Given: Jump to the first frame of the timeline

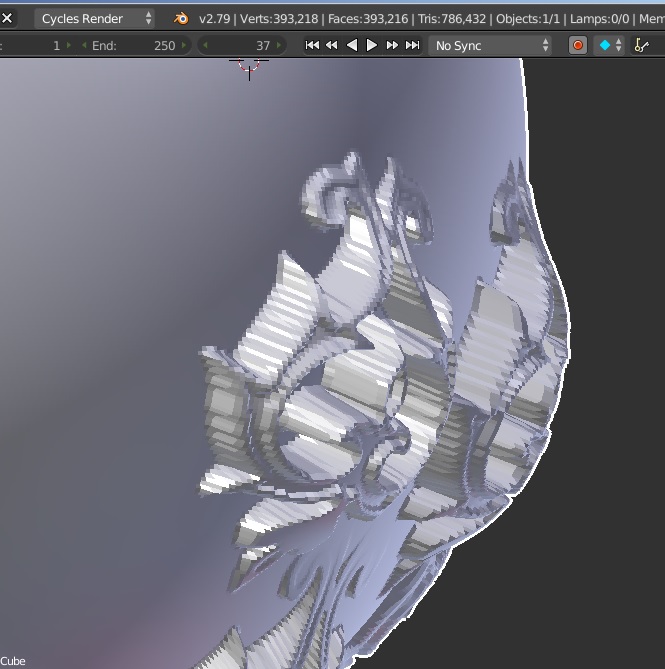Looking at the screenshot, I should [312, 45].
